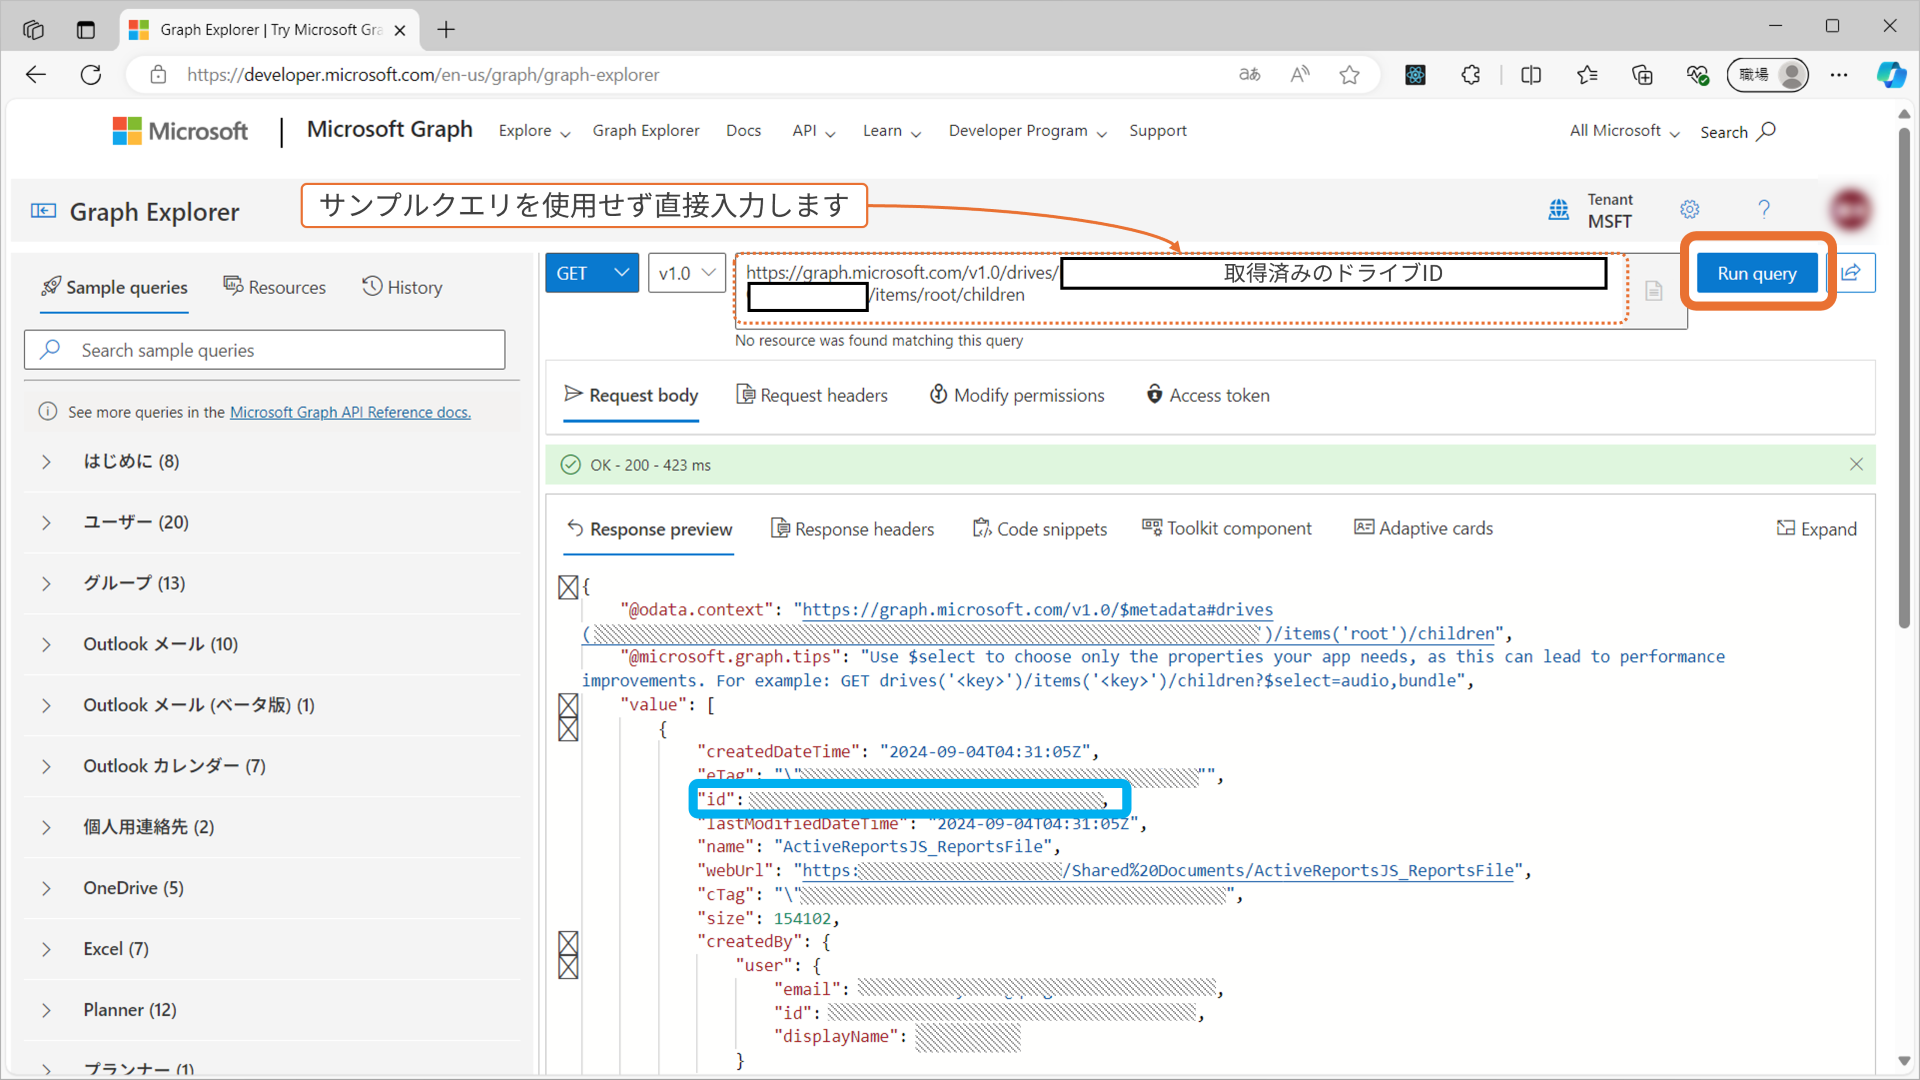Click the browser address bar URL

pyautogui.click(x=422, y=75)
